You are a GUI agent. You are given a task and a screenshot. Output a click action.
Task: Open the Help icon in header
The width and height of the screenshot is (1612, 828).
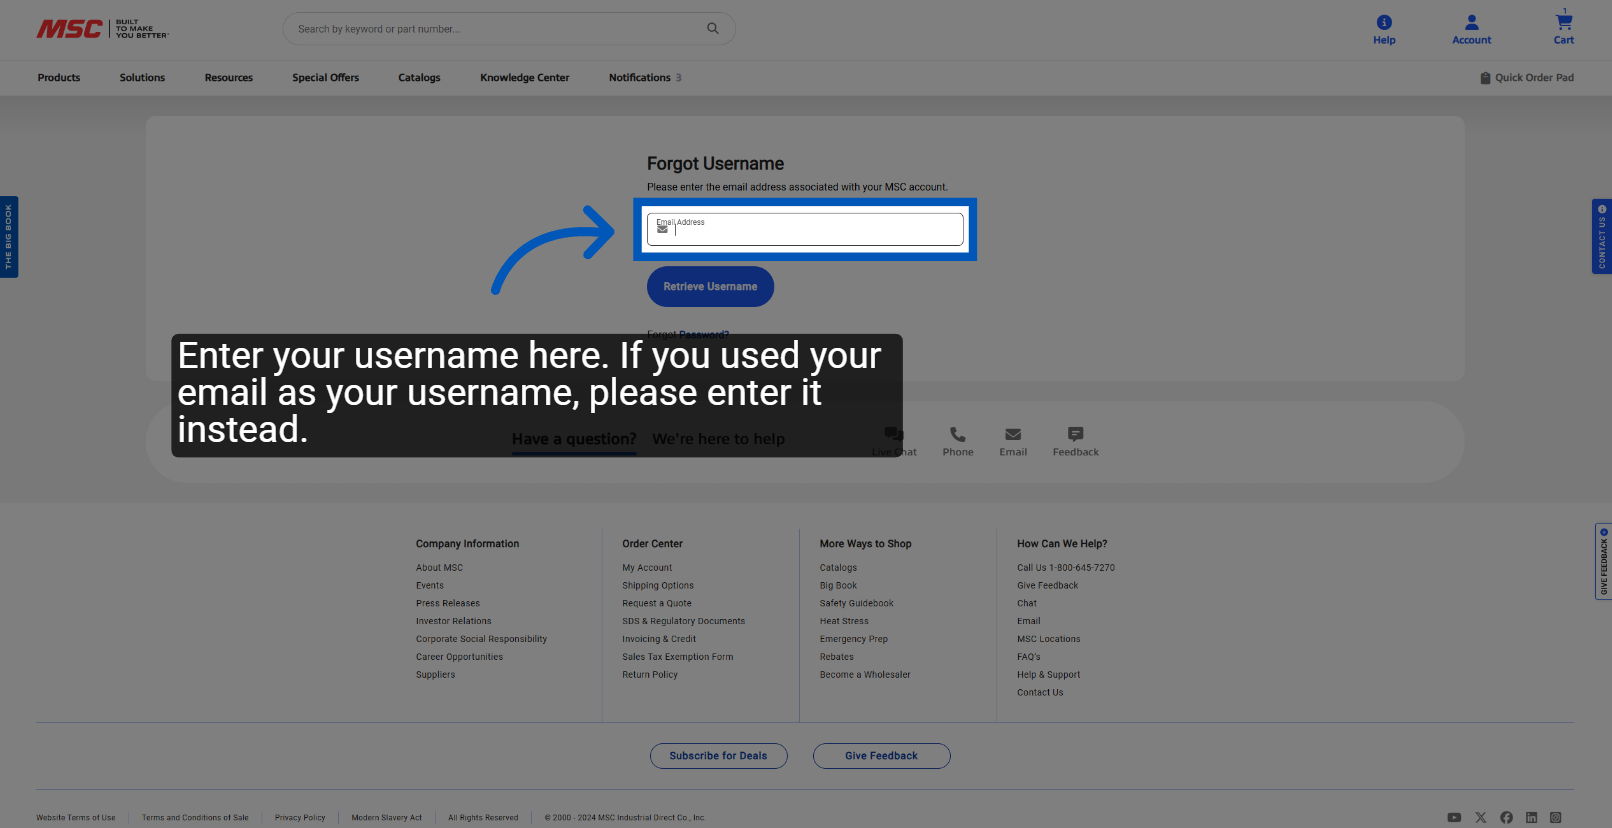(1384, 30)
